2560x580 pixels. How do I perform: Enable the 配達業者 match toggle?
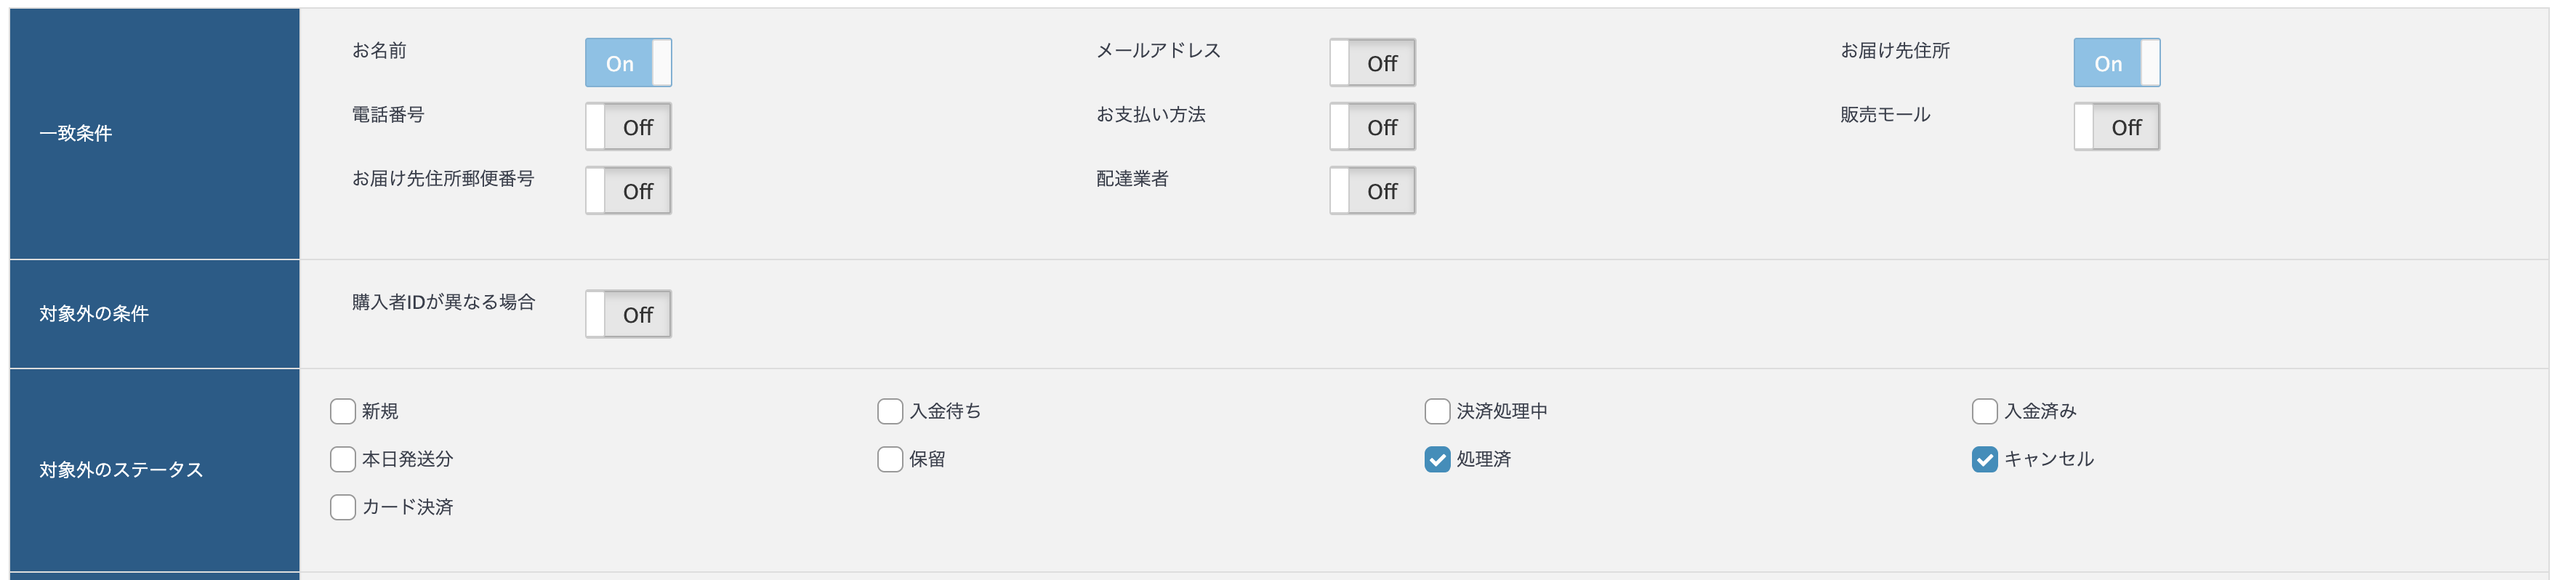(x=1372, y=191)
